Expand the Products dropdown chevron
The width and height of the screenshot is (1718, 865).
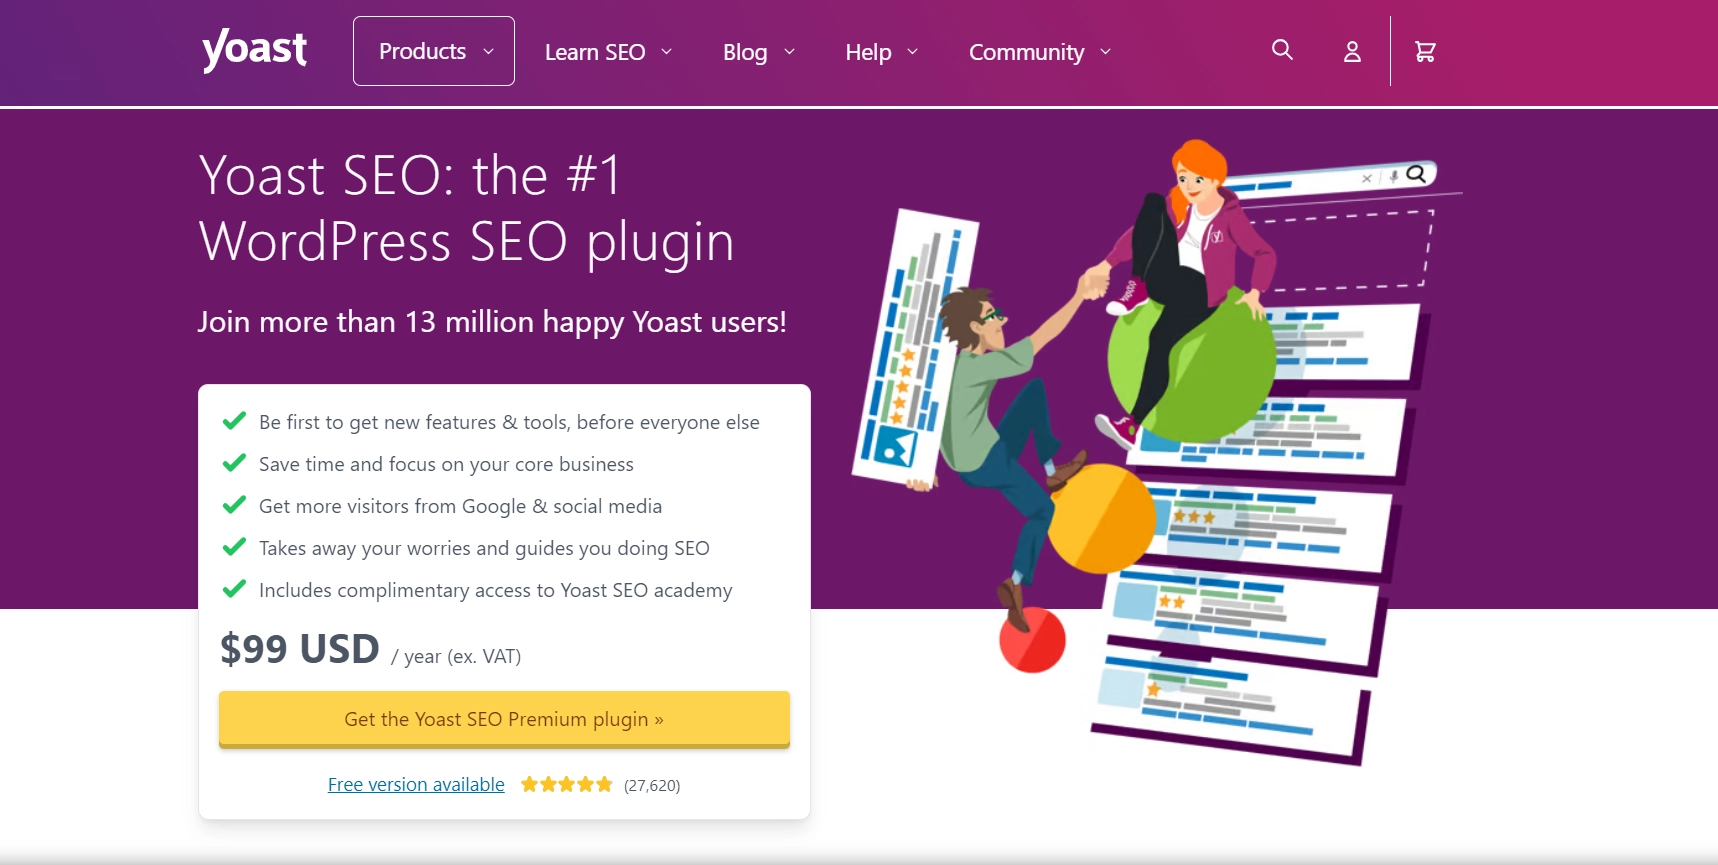click(x=488, y=52)
